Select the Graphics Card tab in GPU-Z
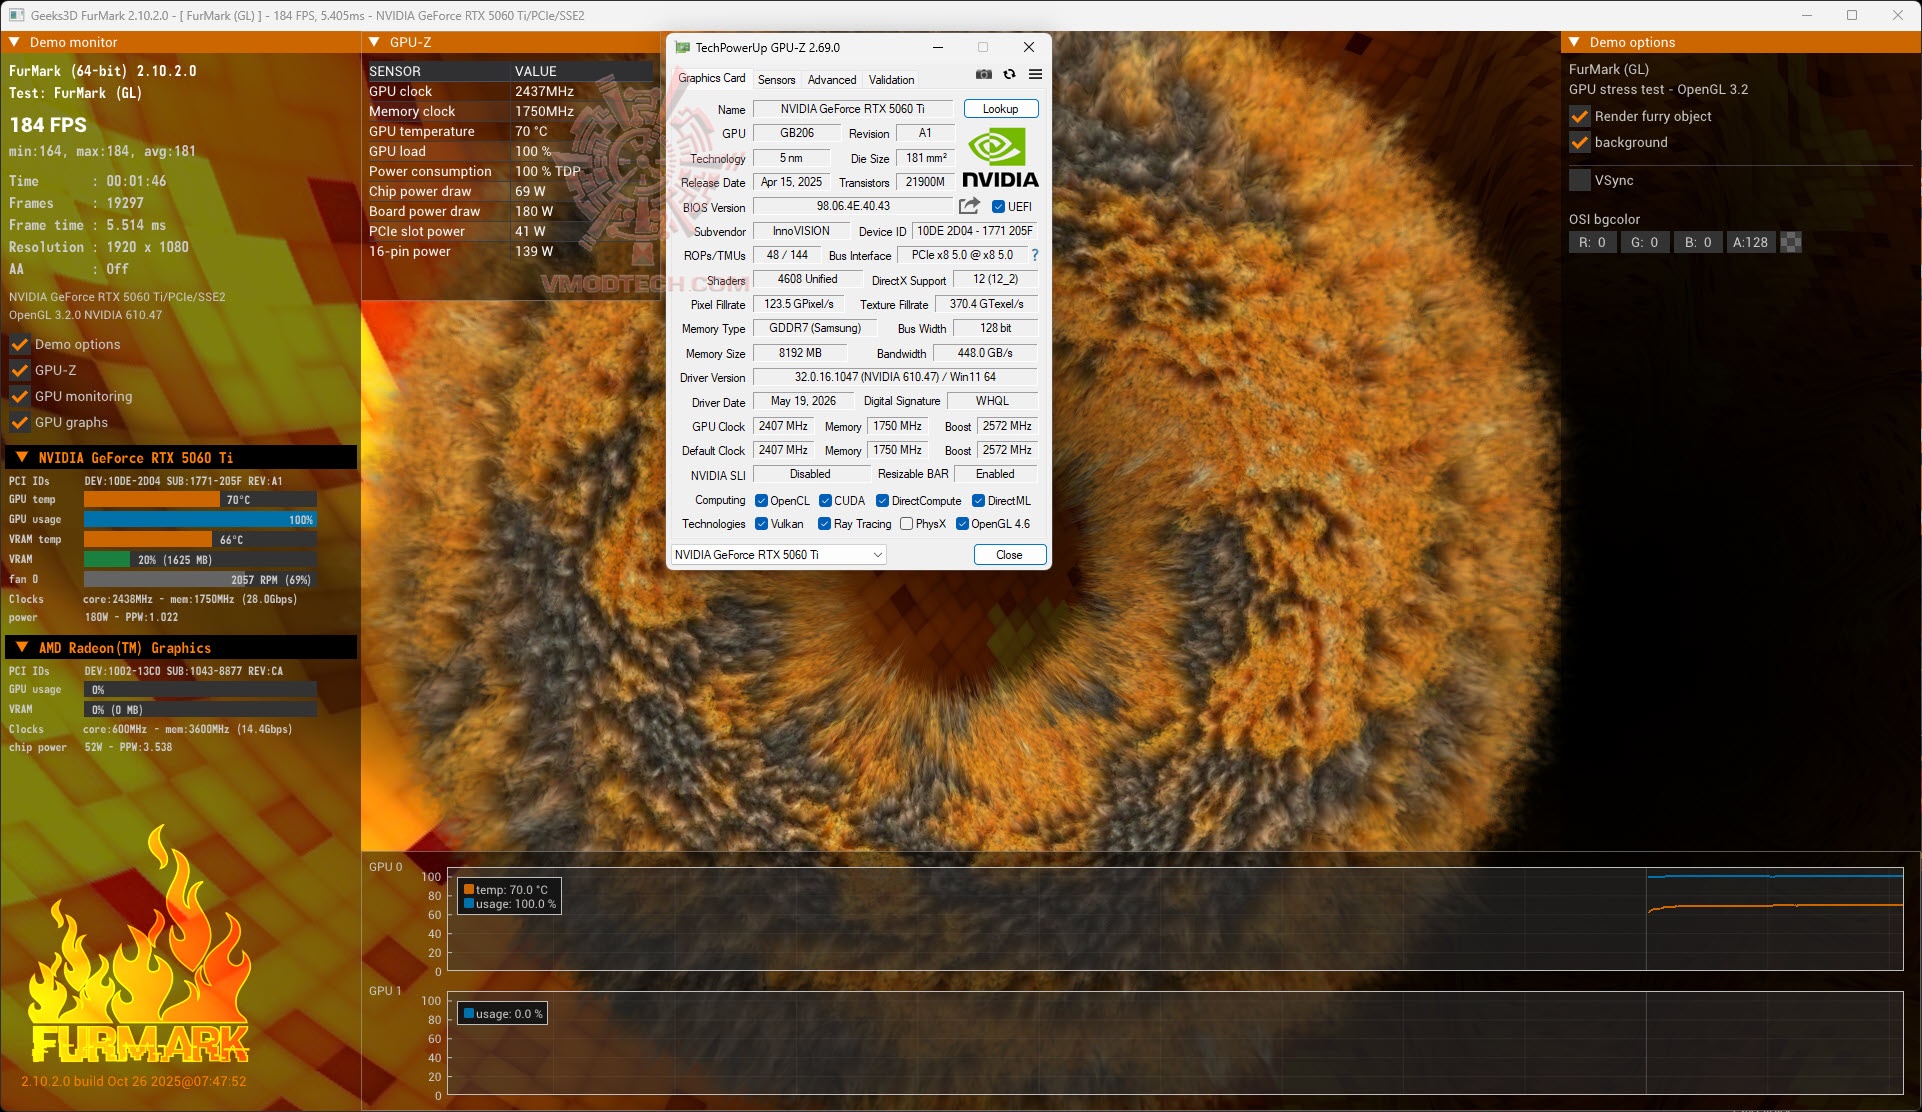The height and width of the screenshot is (1112, 1922). tap(711, 78)
